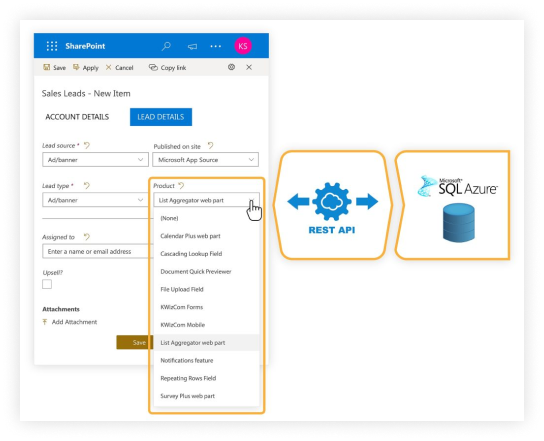Focus the Assigned to name field
544x441 pixels.
coord(98,251)
